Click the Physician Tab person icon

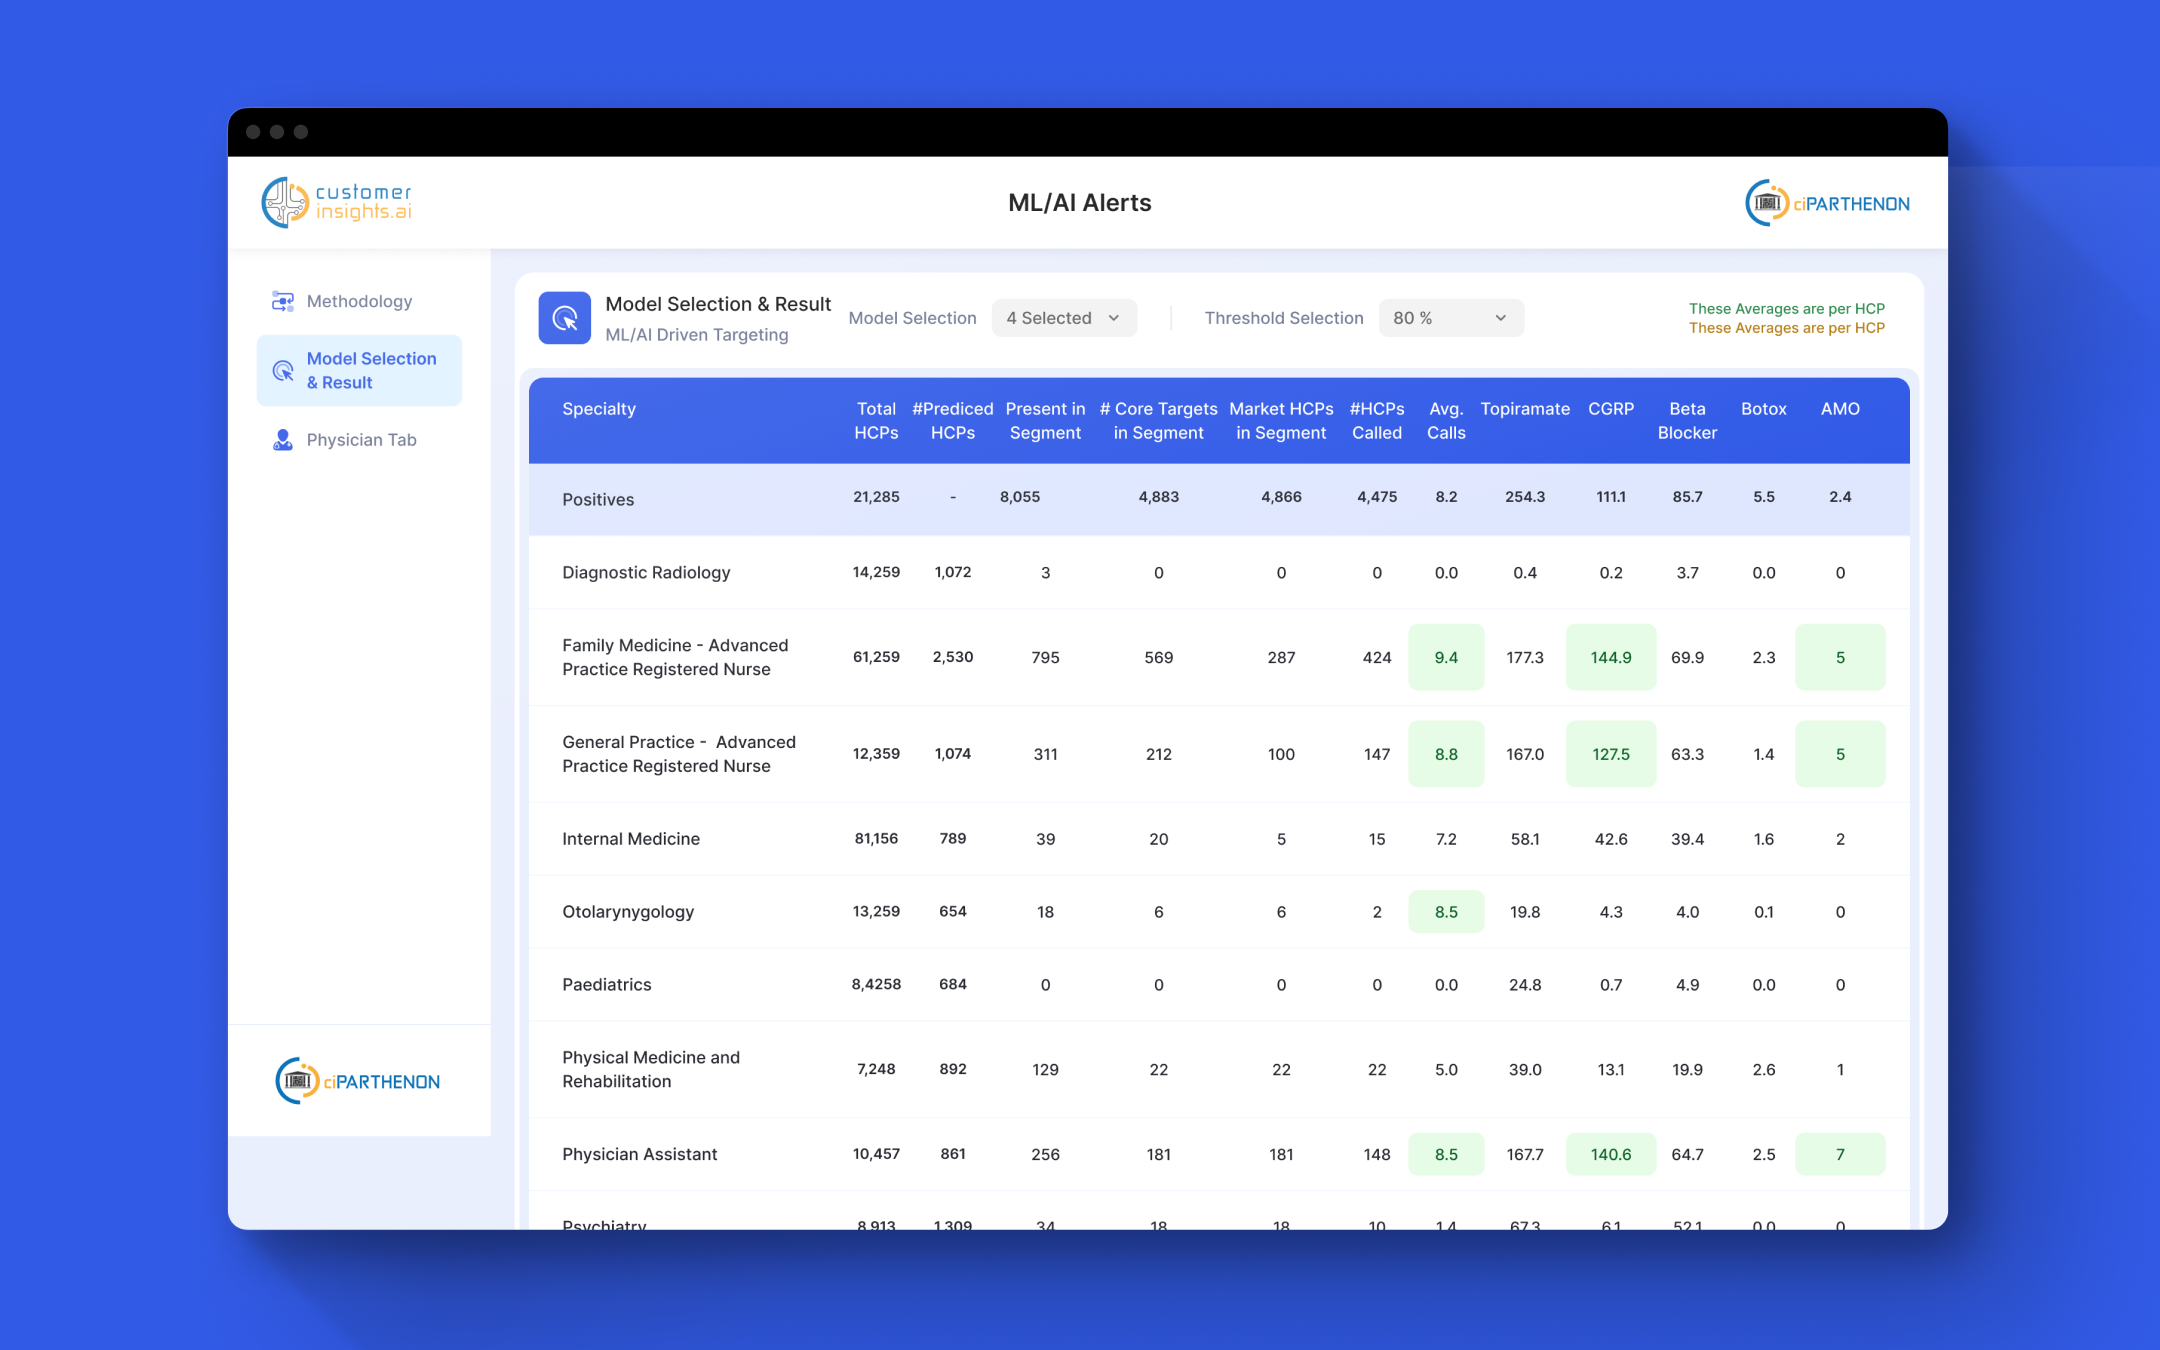[x=283, y=440]
